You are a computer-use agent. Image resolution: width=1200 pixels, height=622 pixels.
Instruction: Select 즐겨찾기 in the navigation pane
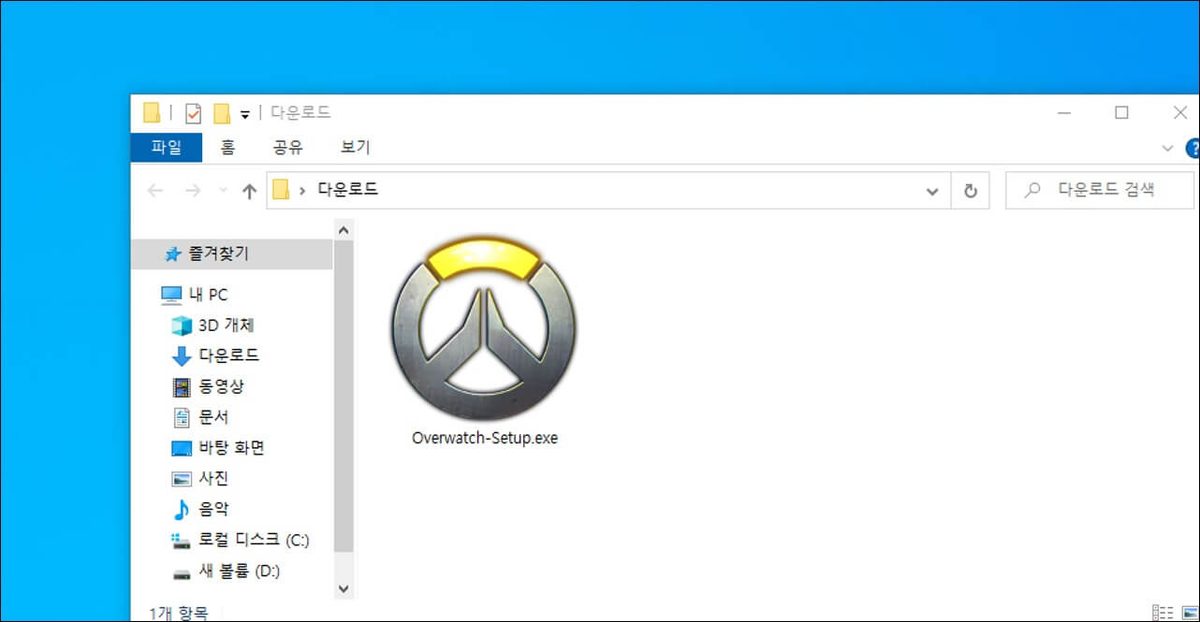tap(233, 254)
